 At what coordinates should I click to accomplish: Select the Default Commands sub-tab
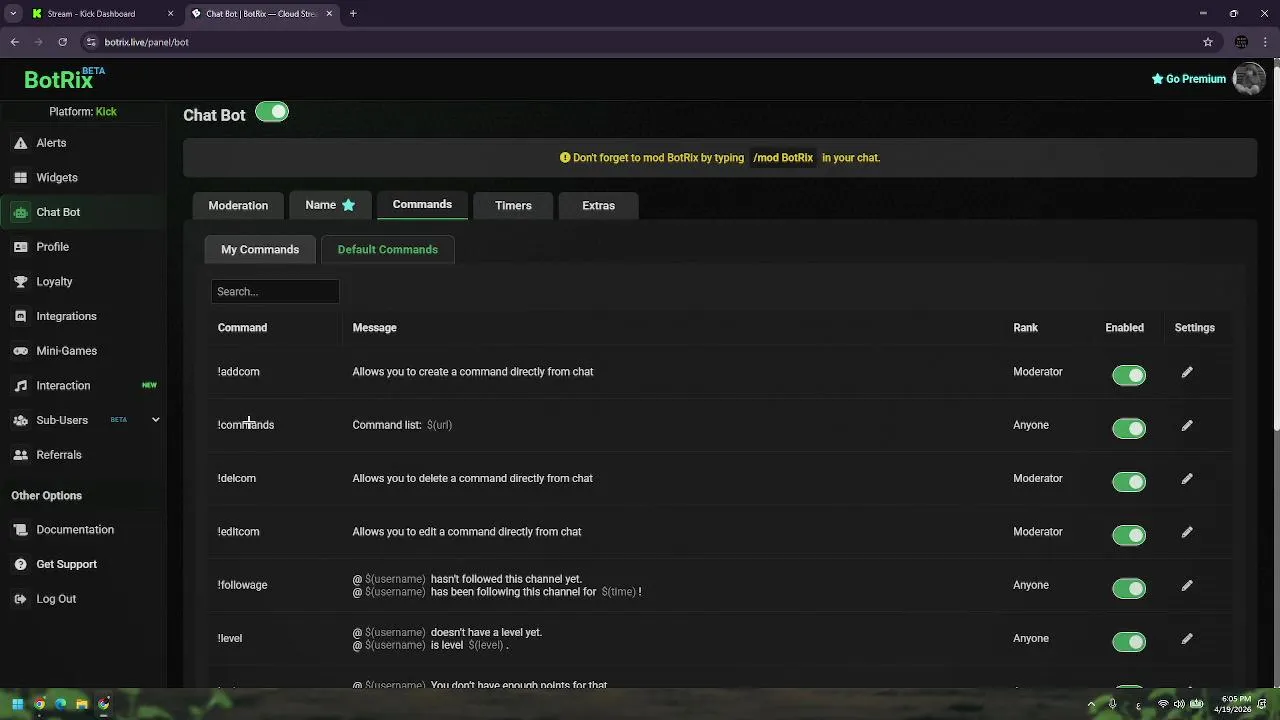tap(388, 249)
